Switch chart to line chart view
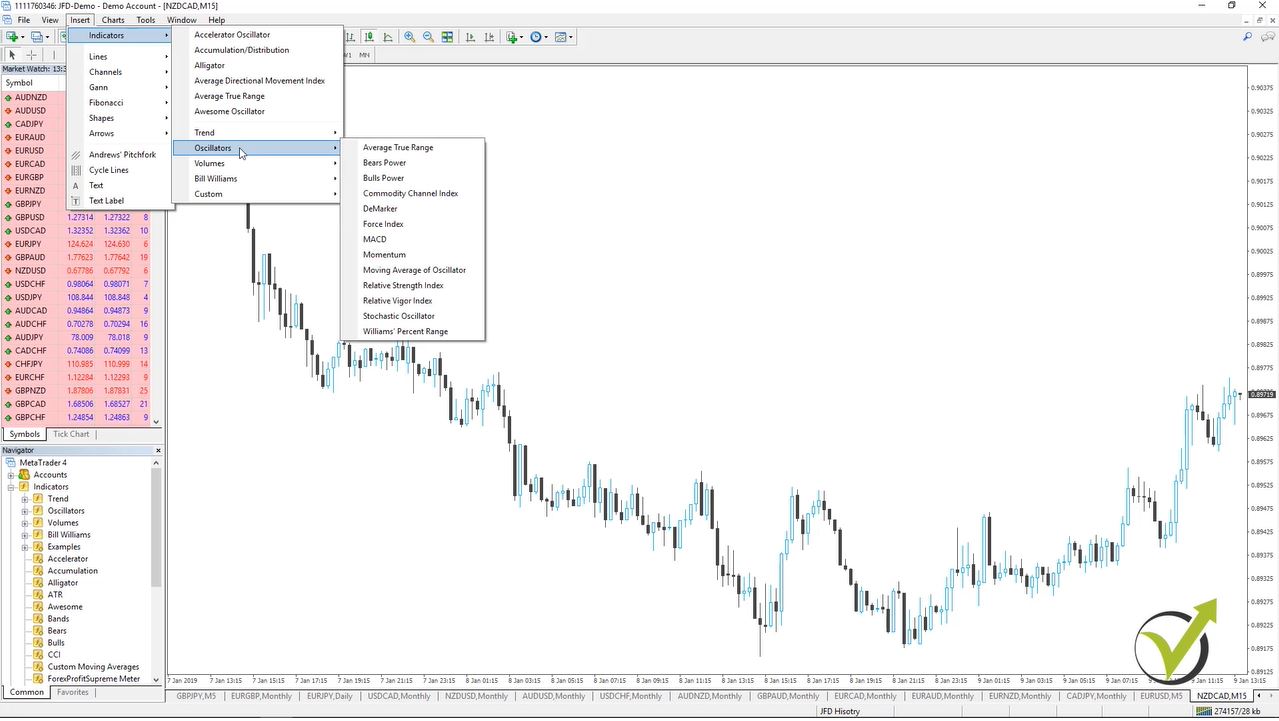This screenshot has width=1279, height=721. 388,37
